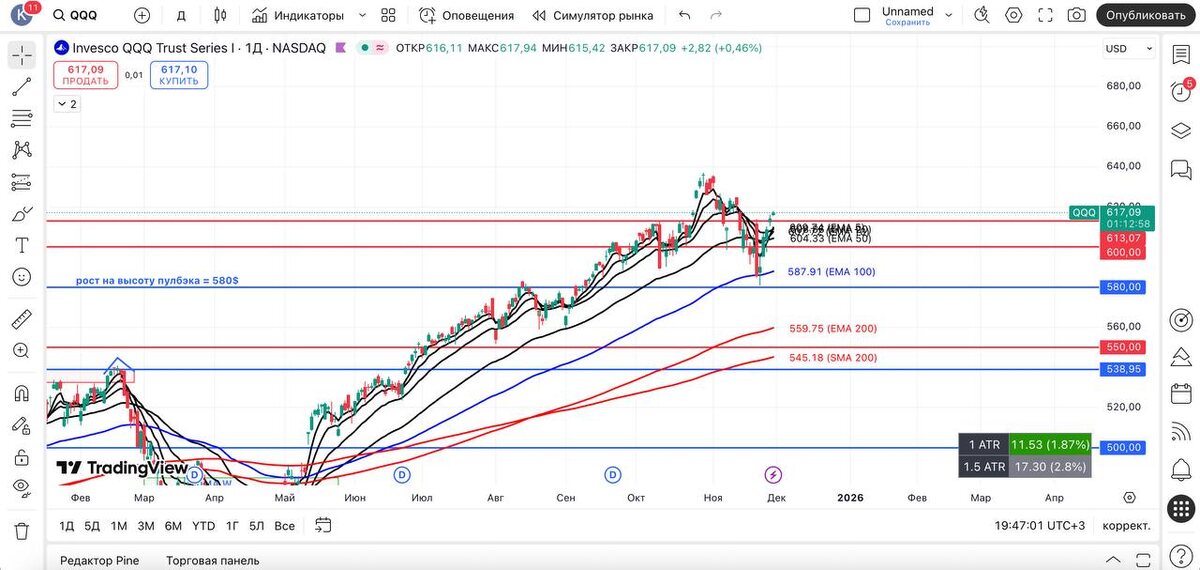Open the calendar panel icon
Screen dimensions: 1200x570
point(1181,393)
